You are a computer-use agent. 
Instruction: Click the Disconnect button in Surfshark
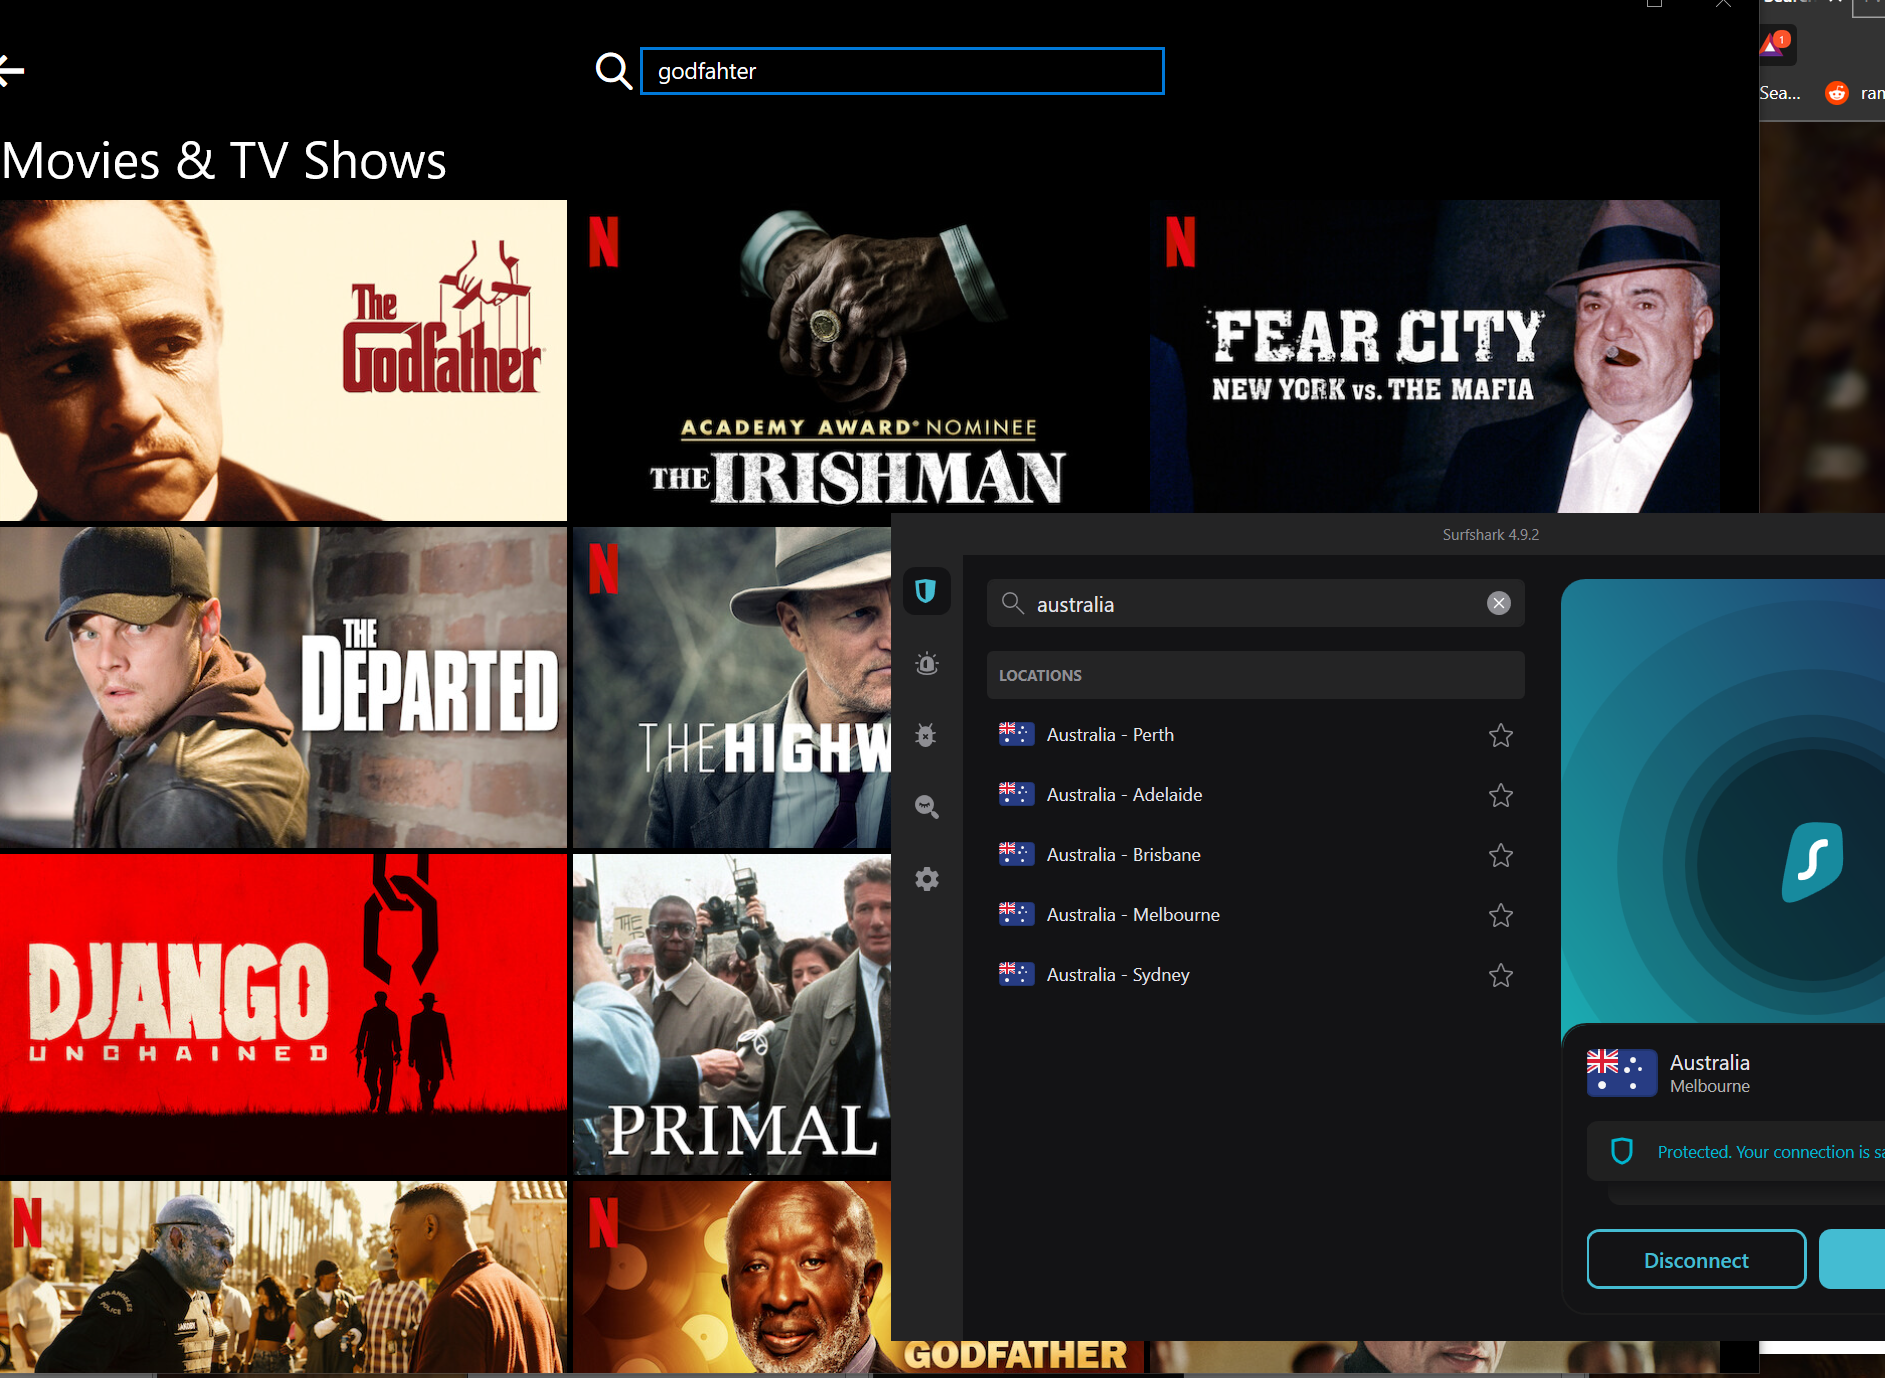(x=1696, y=1260)
